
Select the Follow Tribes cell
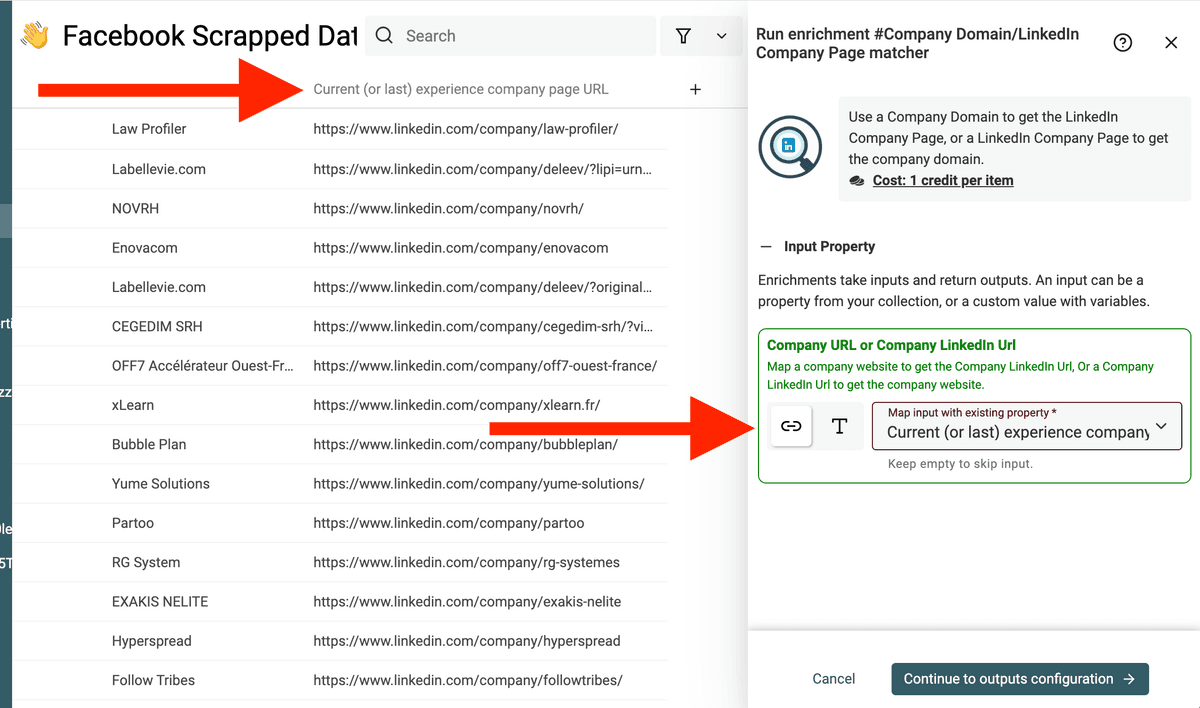click(153, 680)
